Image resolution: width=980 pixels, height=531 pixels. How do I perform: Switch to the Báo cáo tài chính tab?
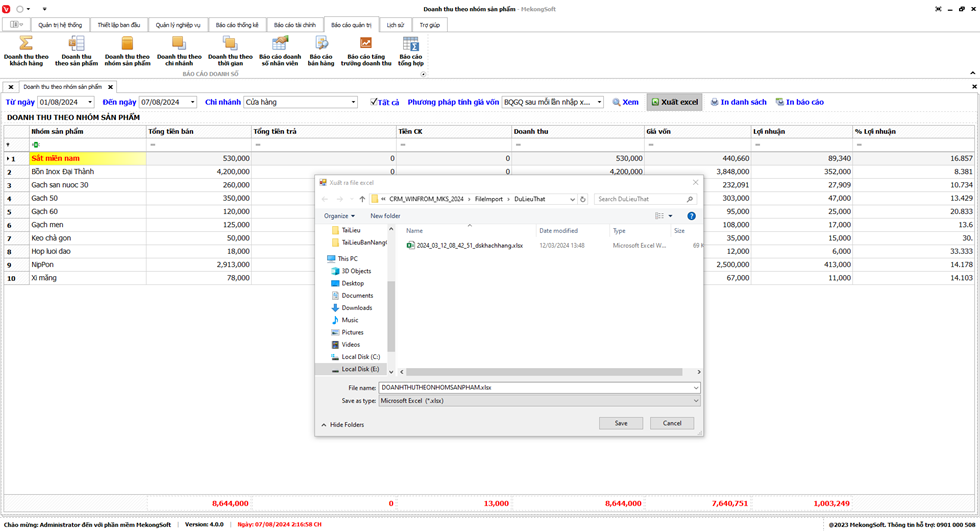point(294,24)
